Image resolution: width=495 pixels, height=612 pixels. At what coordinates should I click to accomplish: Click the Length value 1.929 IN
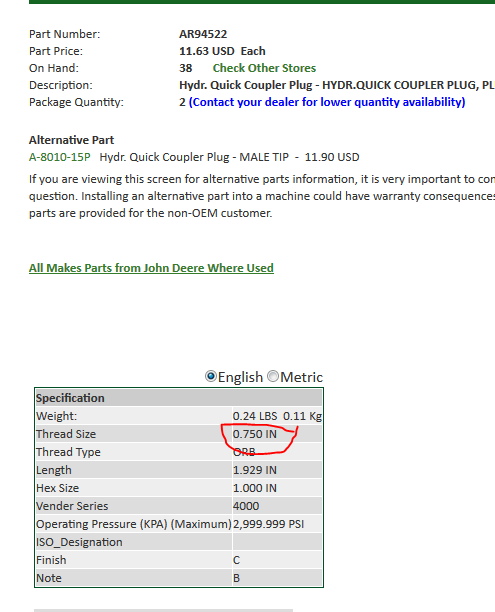pos(255,470)
